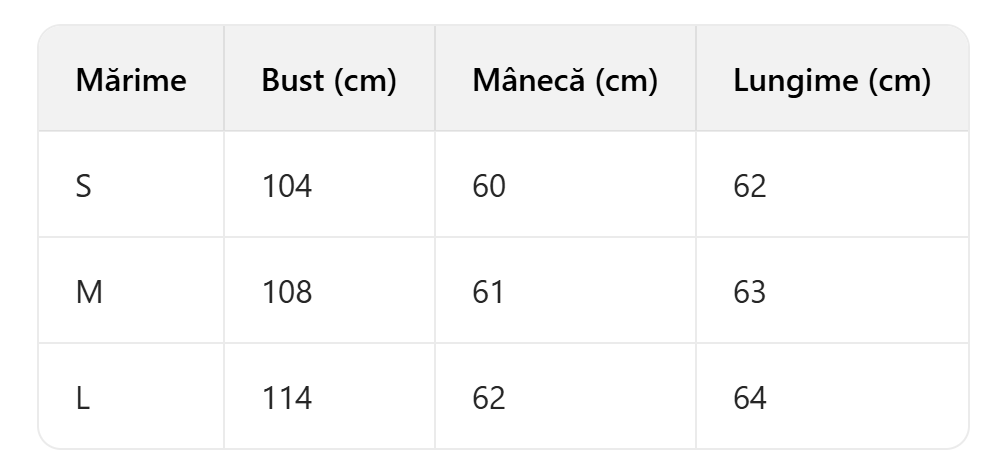Select sleeve value 60 in the S row
The image size is (1004, 474).
pos(489,186)
